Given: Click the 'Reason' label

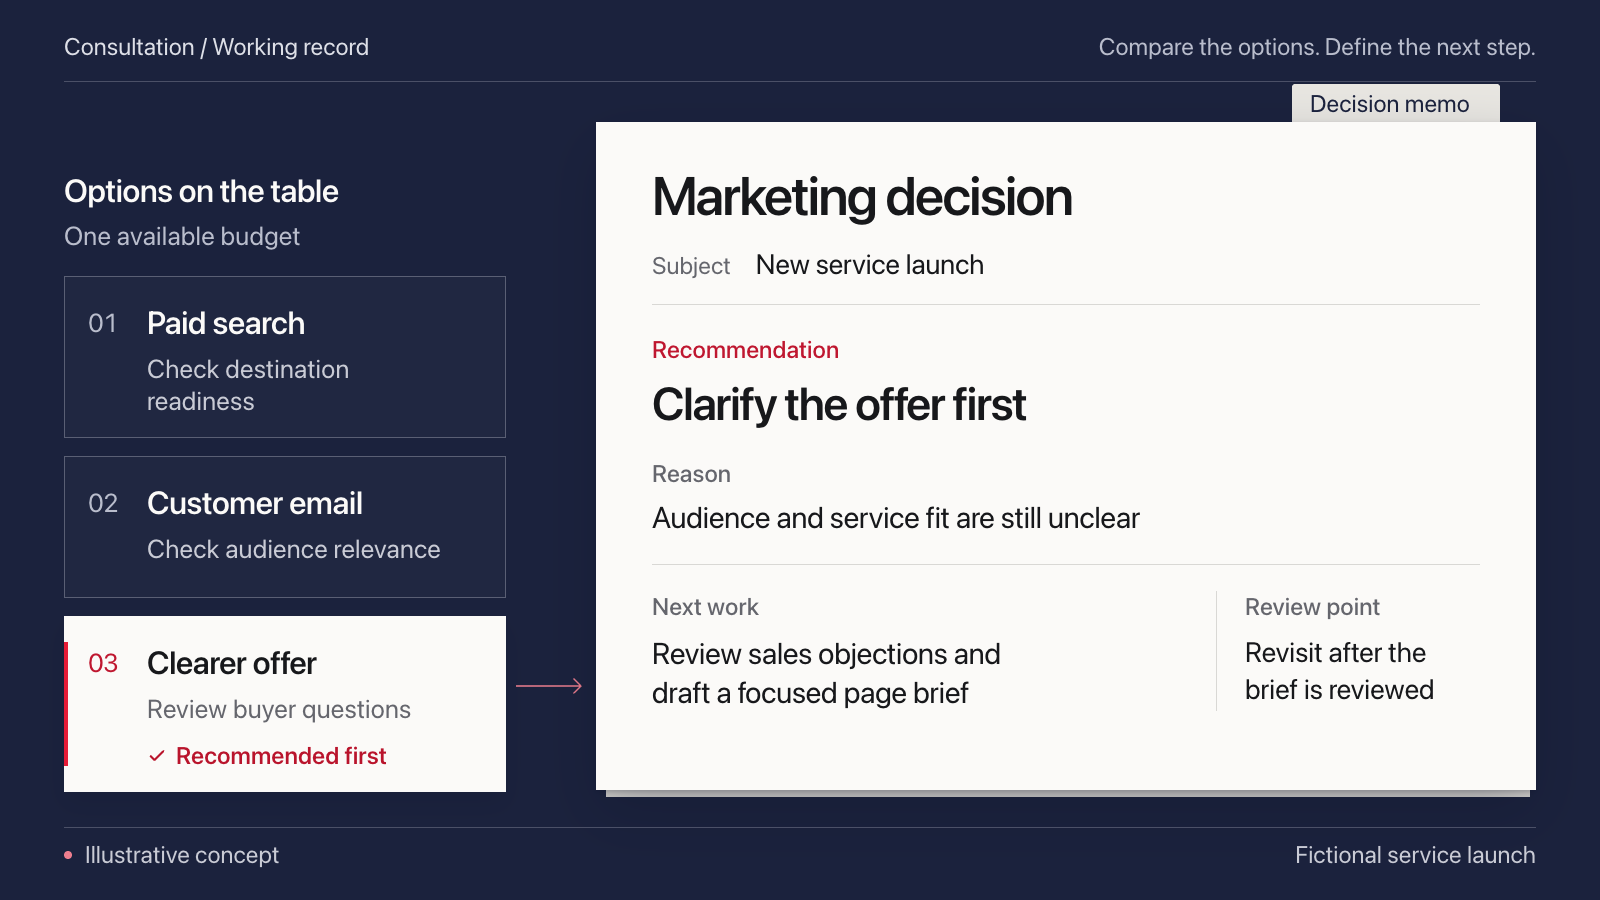Looking at the screenshot, I should (691, 474).
